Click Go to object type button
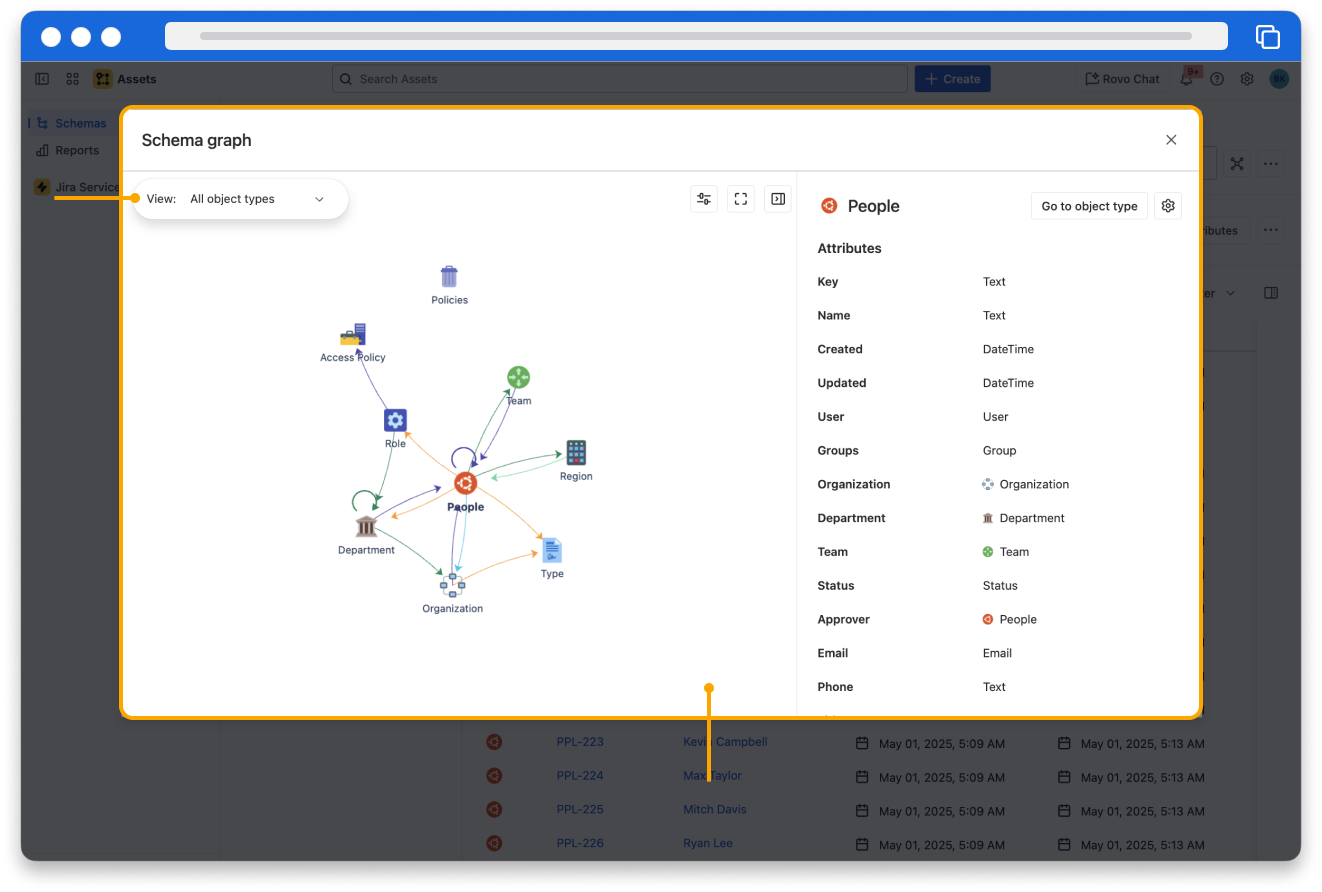The width and height of the screenshot is (1322, 892). coord(1089,206)
